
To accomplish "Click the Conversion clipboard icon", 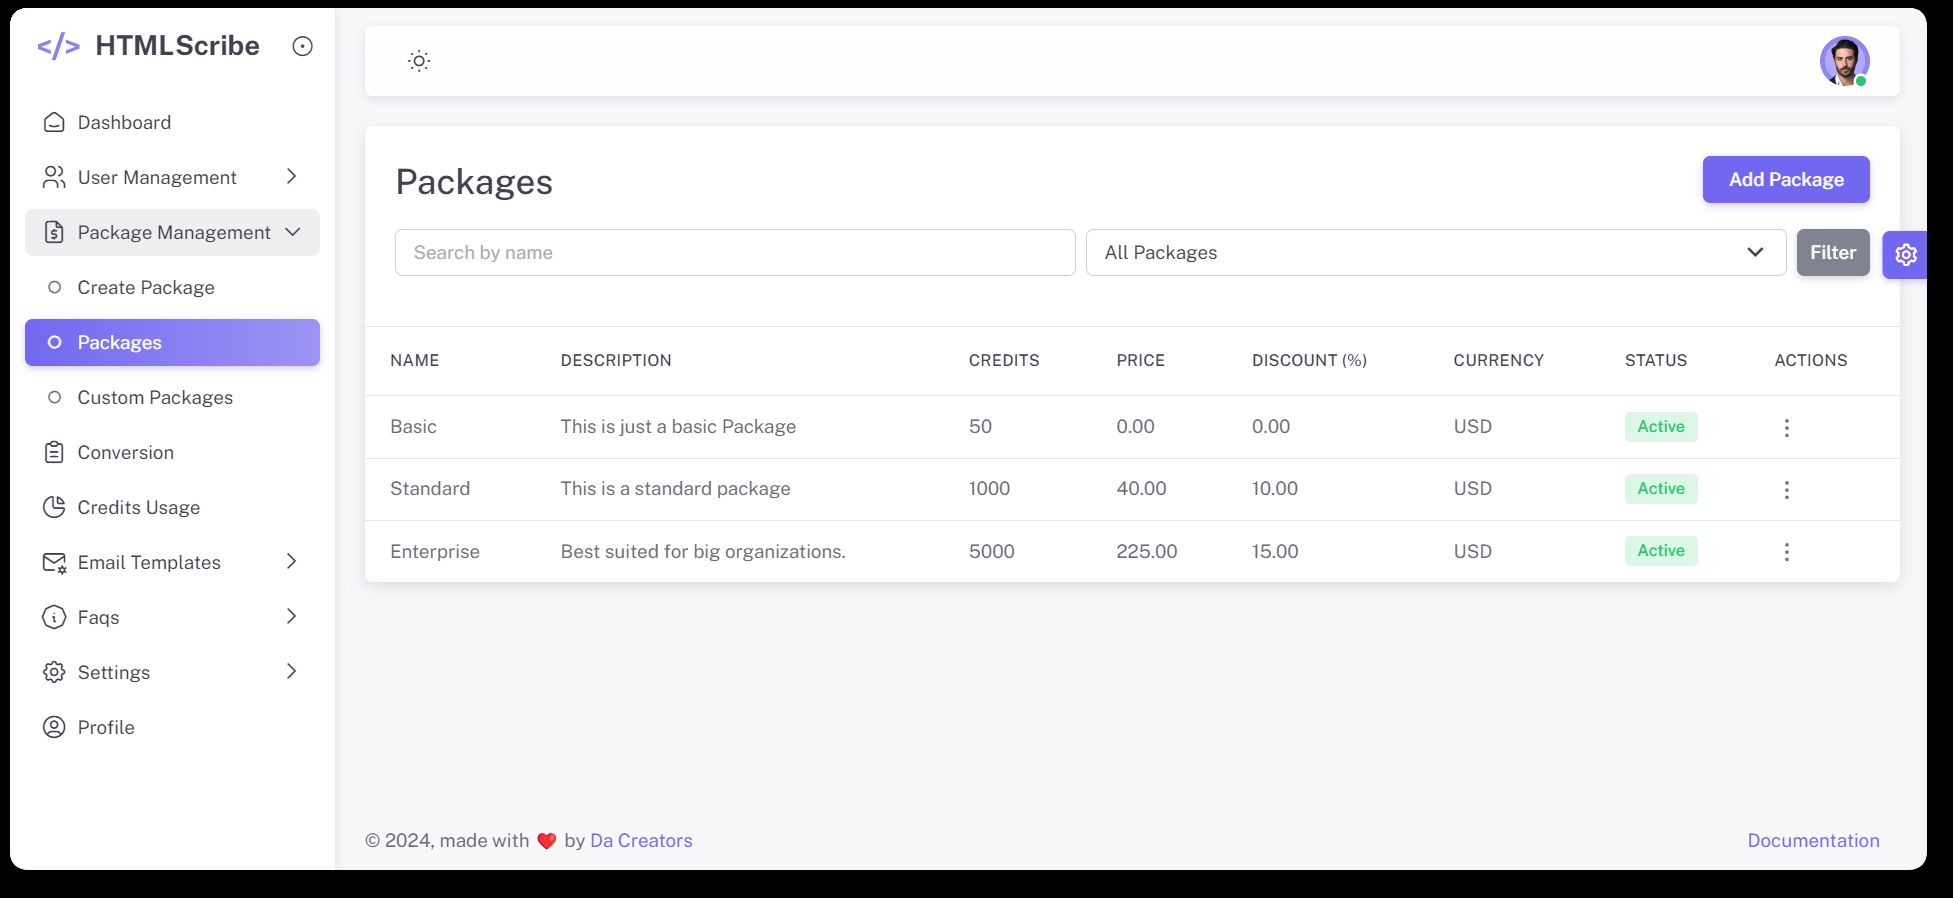I will tap(54, 453).
